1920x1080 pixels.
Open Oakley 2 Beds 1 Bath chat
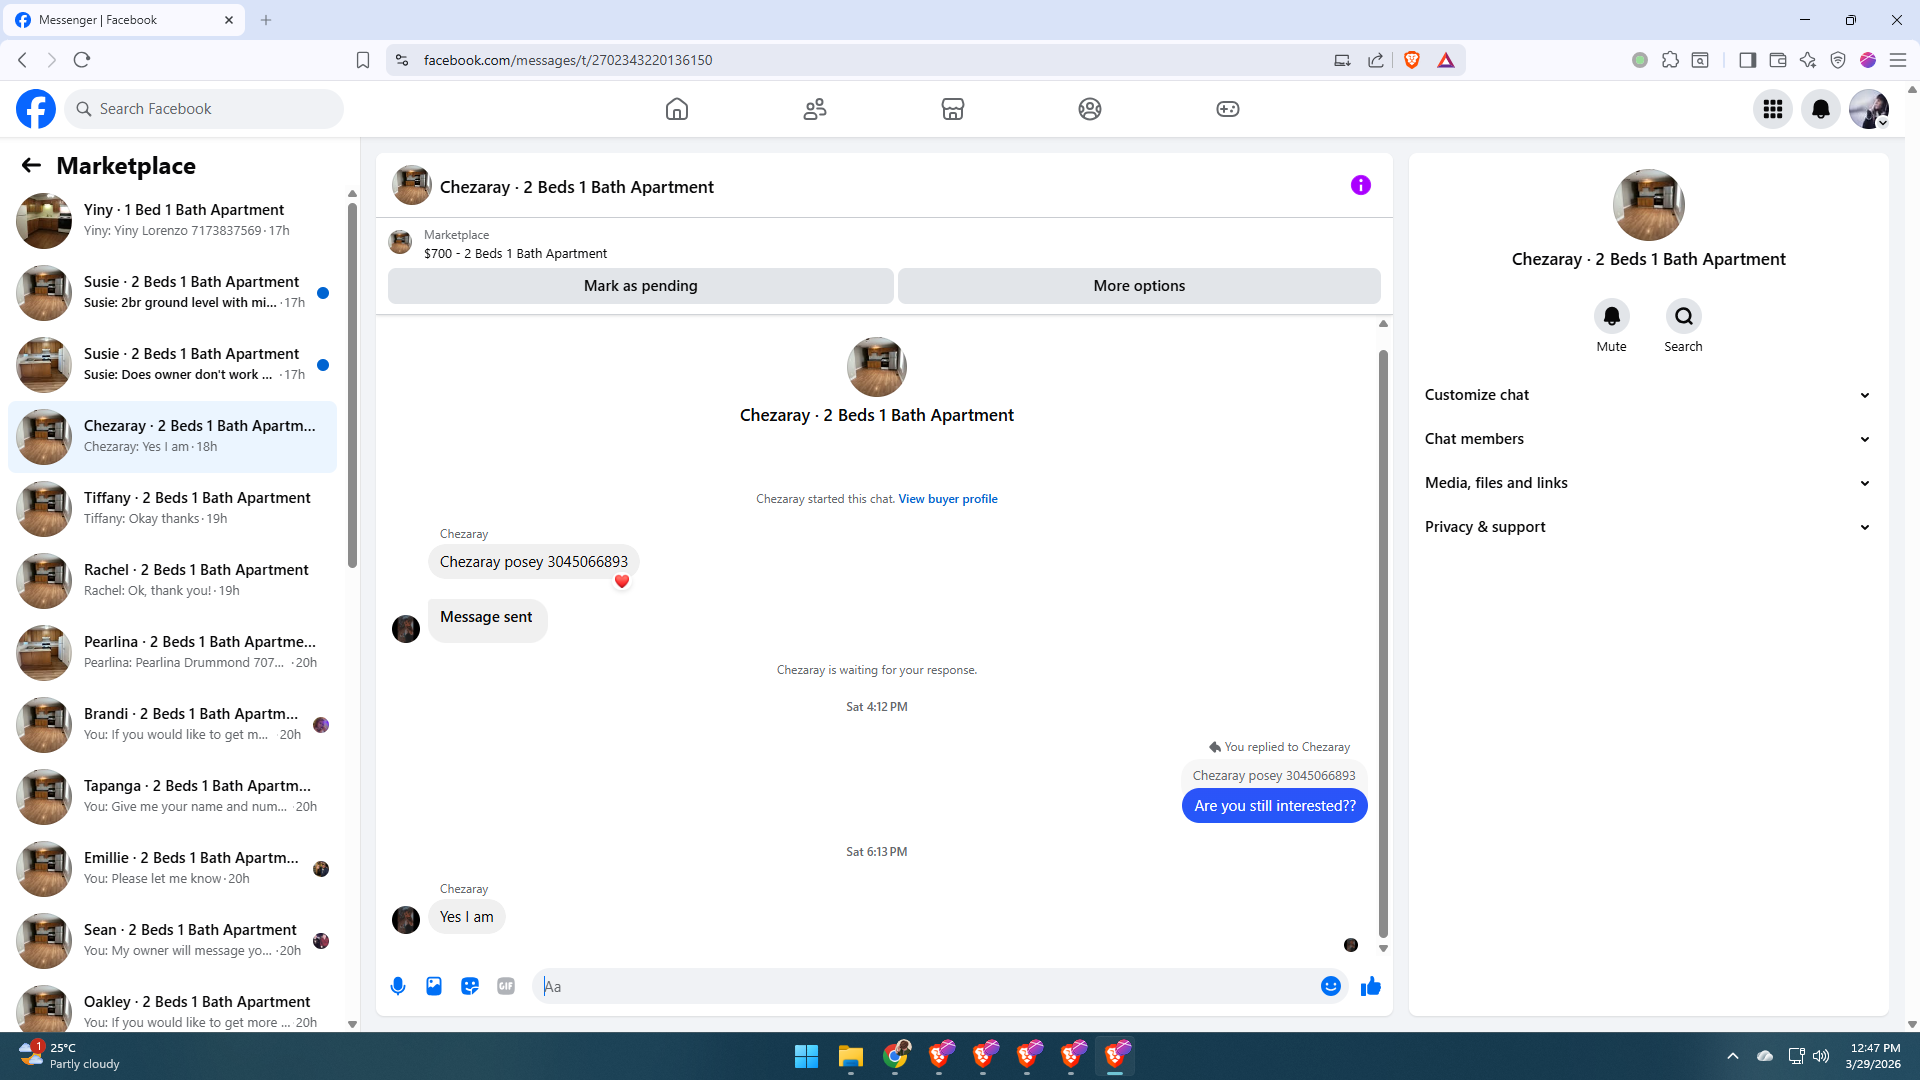point(173,1005)
